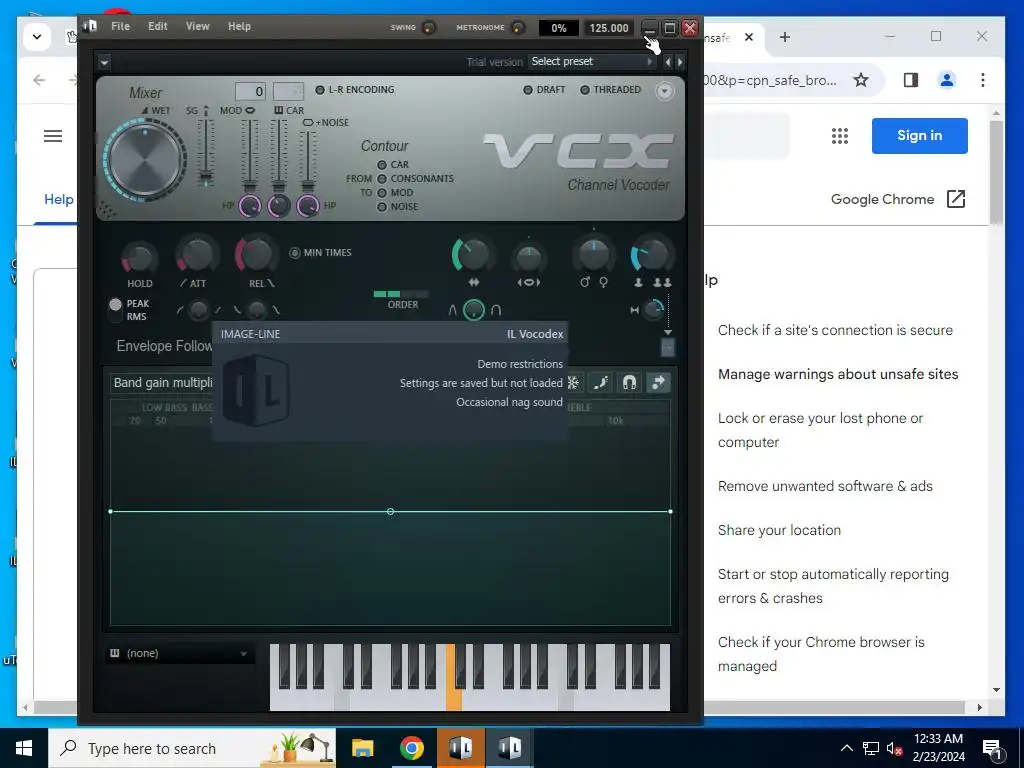Open the File menu in Vocodex
The image size is (1024, 768).
(x=120, y=26)
